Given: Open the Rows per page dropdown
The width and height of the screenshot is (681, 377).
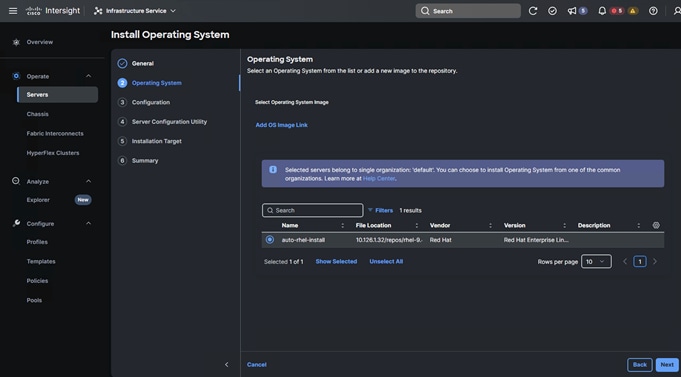Looking at the screenshot, I should [x=596, y=261].
